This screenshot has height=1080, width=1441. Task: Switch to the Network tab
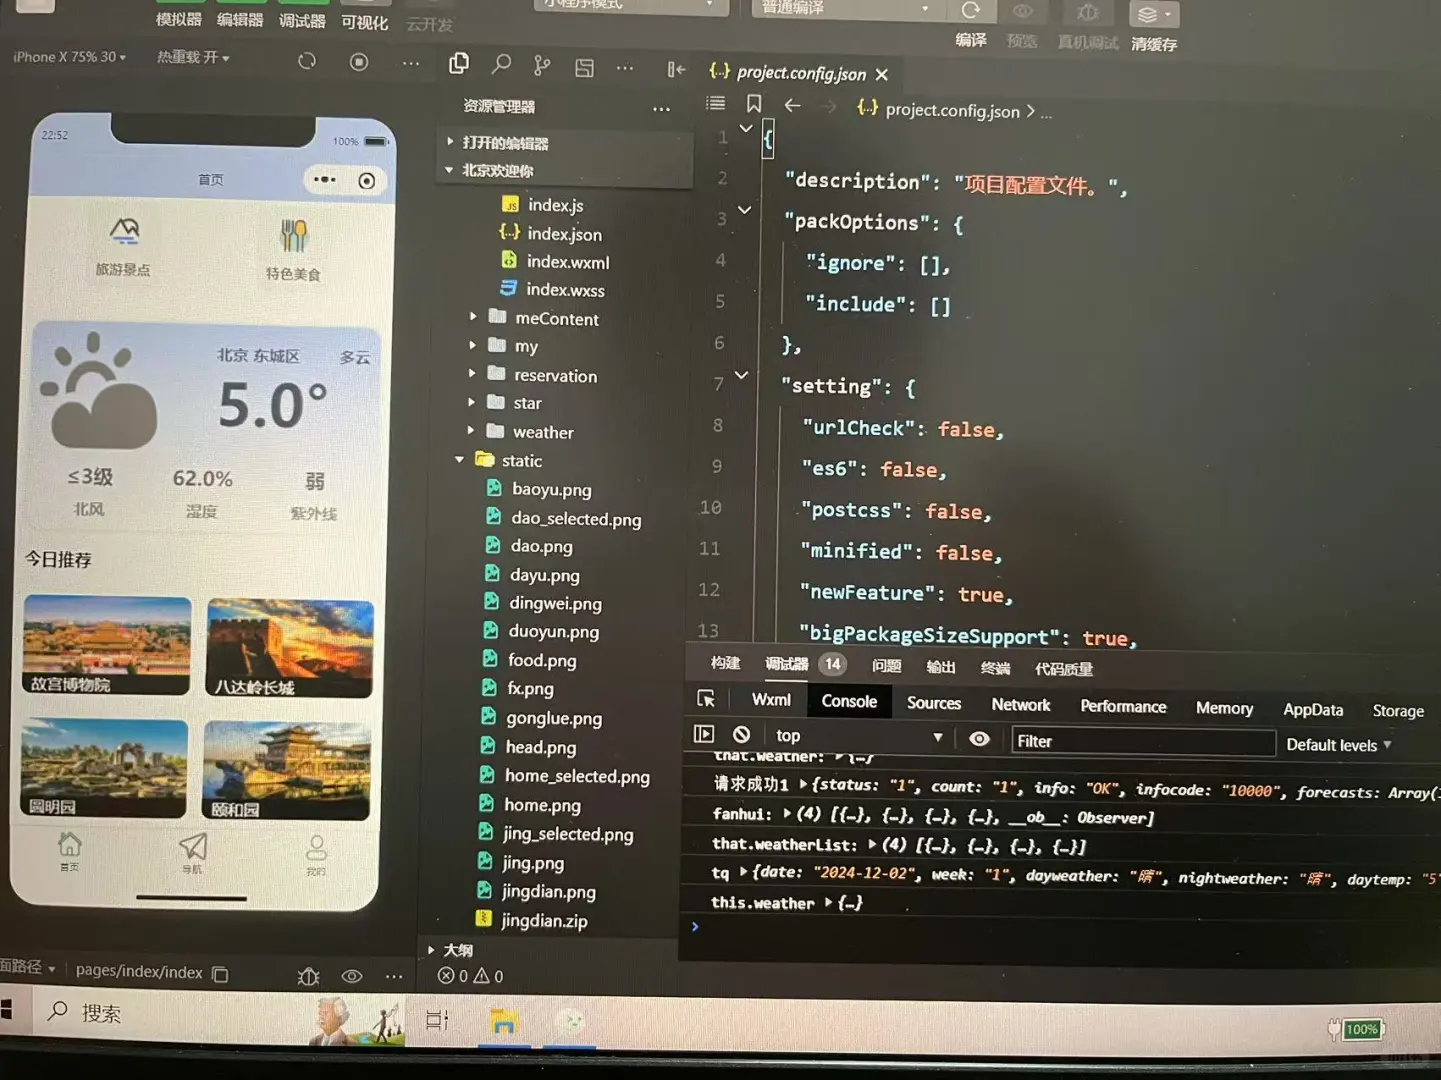(1021, 705)
